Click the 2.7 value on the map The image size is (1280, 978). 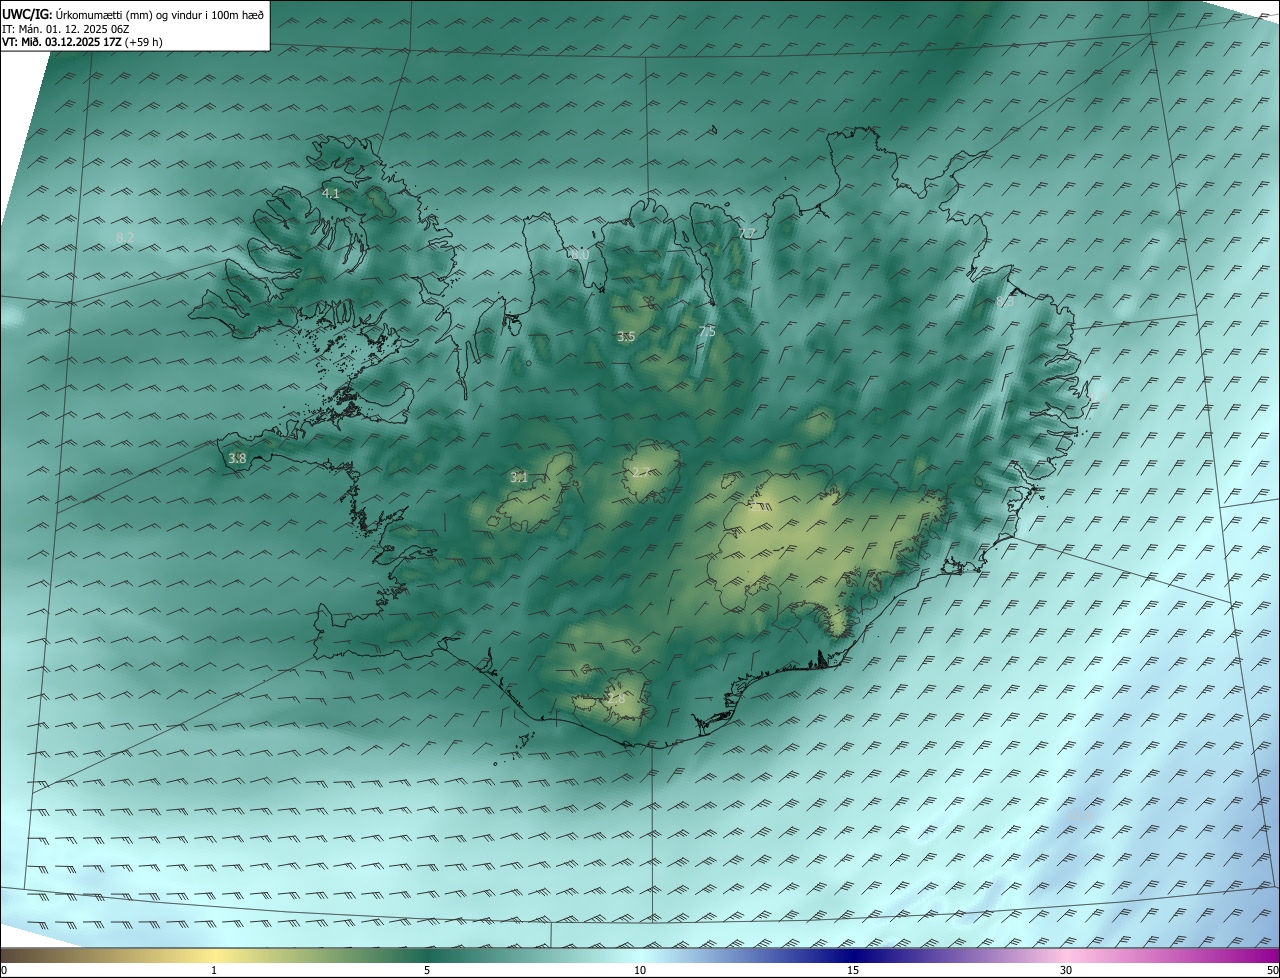coord(640,473)
